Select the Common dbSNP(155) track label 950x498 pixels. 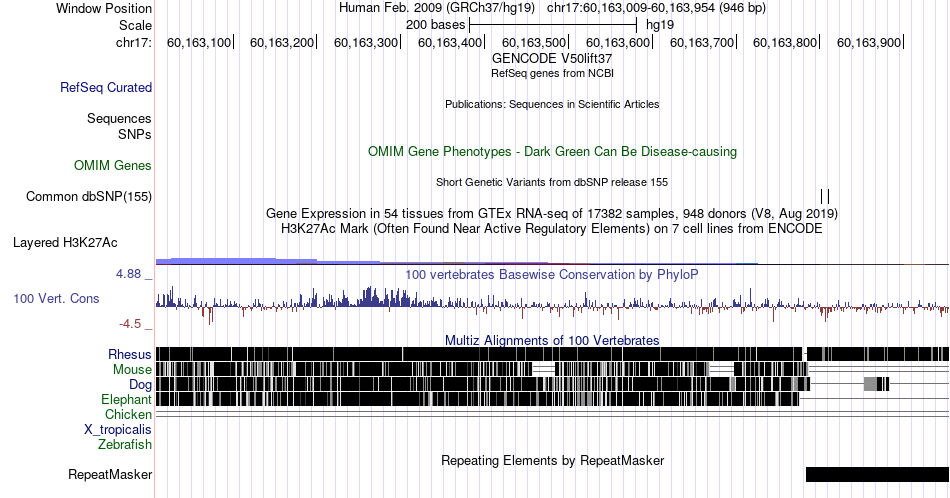pyautogui.click(x=89, y=196)
